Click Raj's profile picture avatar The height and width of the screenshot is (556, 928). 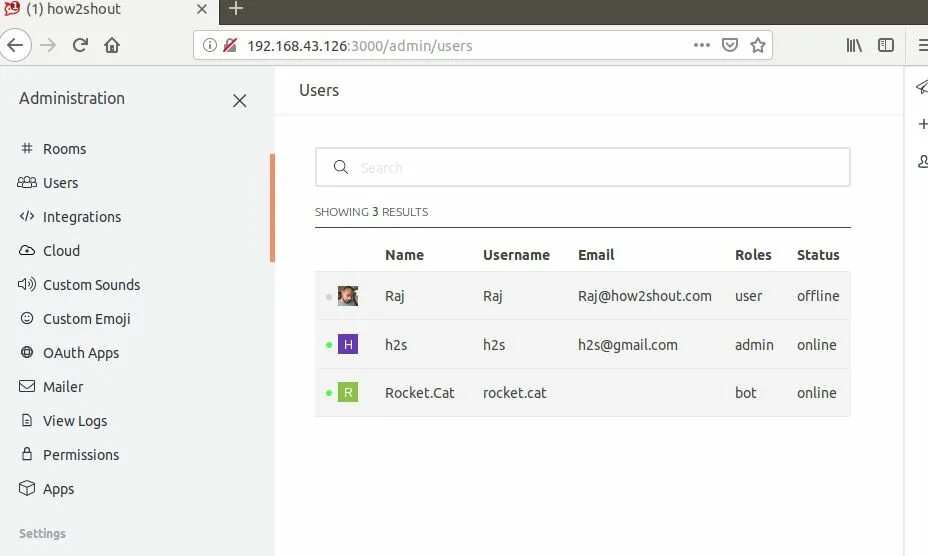tap(347, 295)
